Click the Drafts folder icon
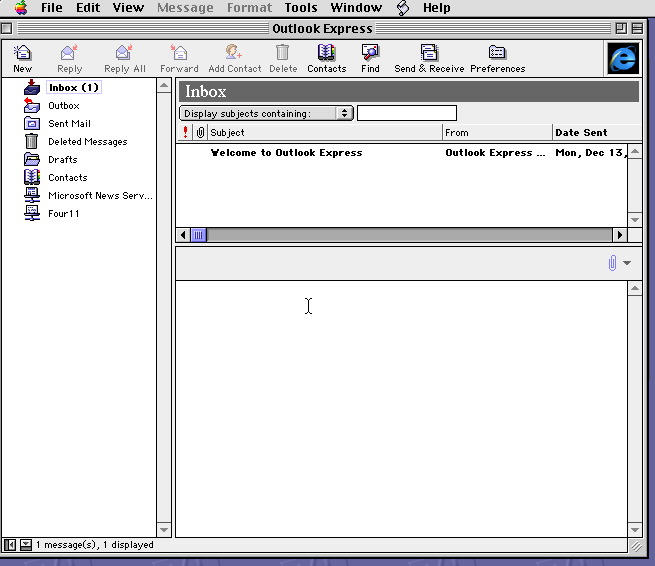655x566 pixels. [x=32, y=159]
